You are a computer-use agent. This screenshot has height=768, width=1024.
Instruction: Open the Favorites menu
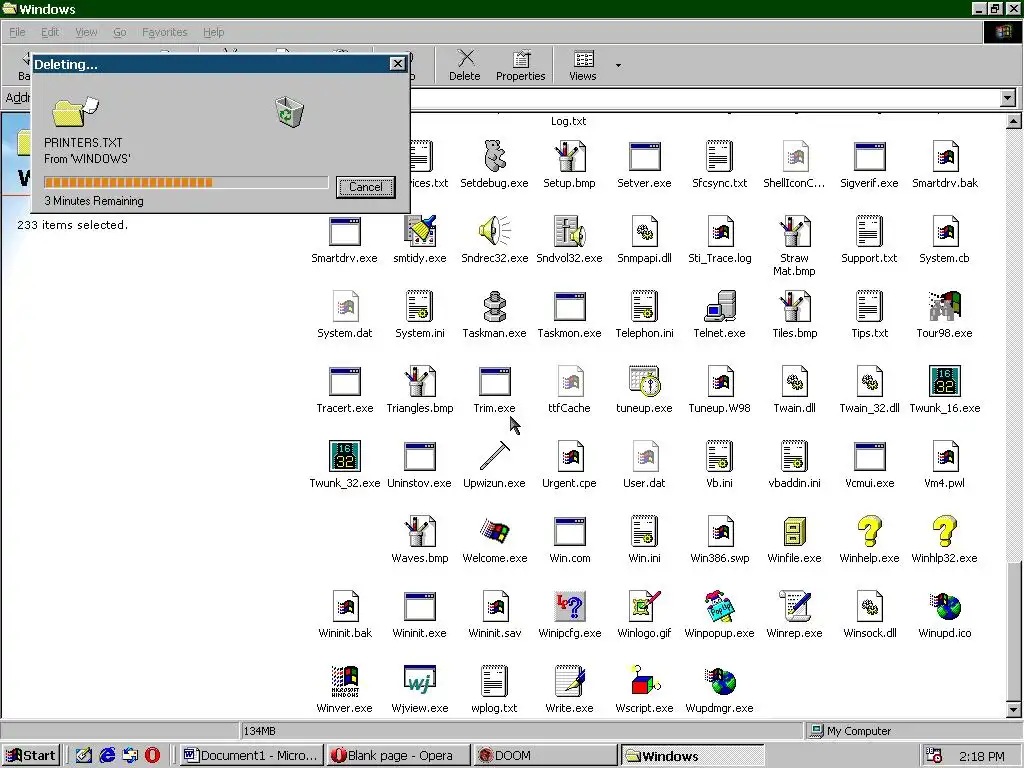pos(165,32)
